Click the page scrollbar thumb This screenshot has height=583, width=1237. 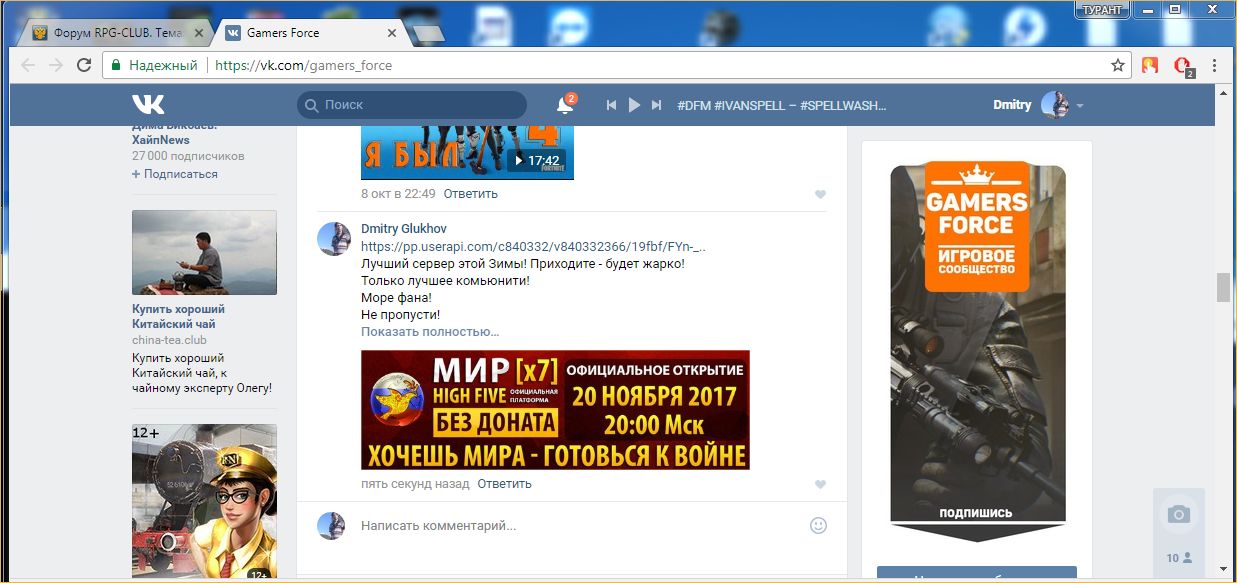pos(1223,287)
